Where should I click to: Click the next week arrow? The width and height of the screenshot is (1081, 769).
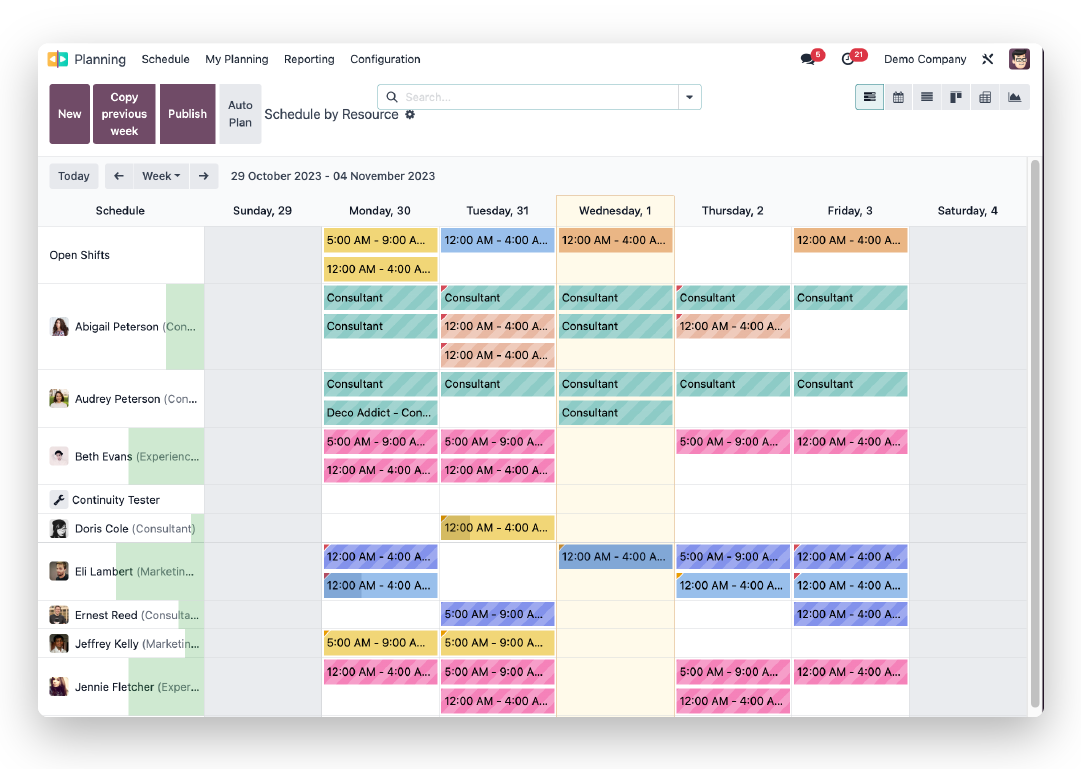click(x=203, y=175)
